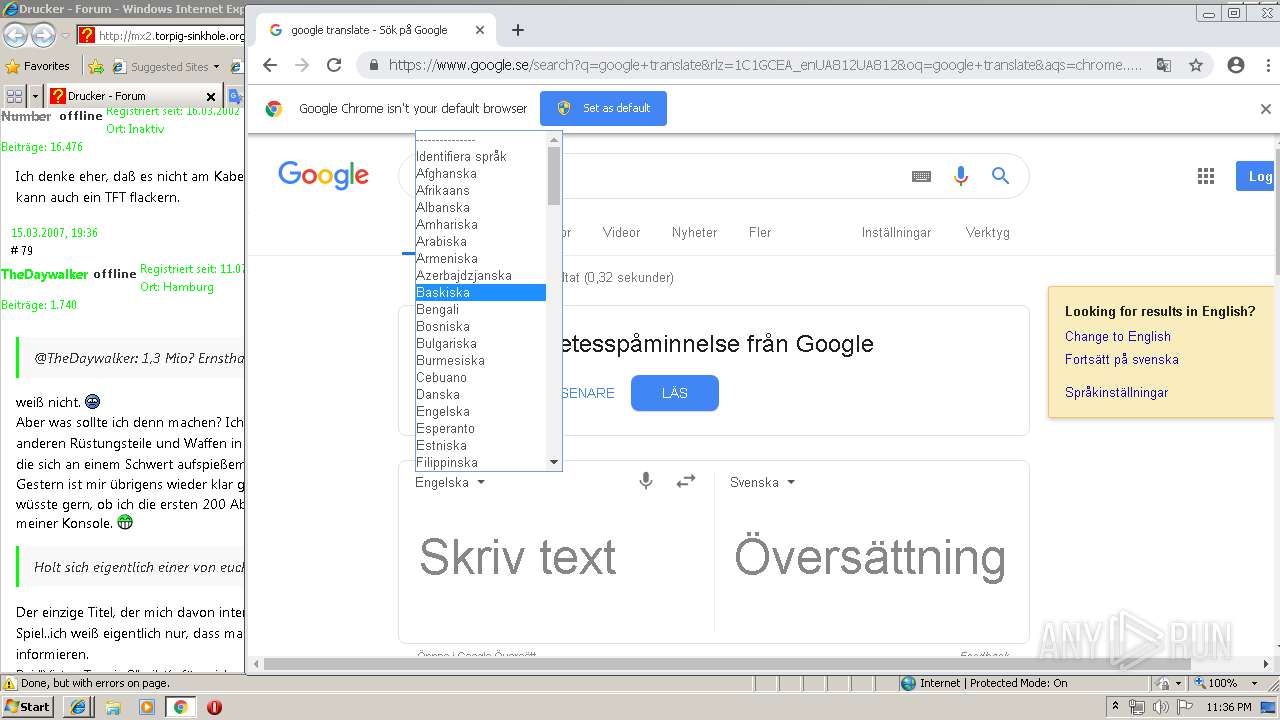Image resolution: width=1280 pixels, height=720 pixels.
Task: Click the Internet Explorer back button
Action: [15, 35]
